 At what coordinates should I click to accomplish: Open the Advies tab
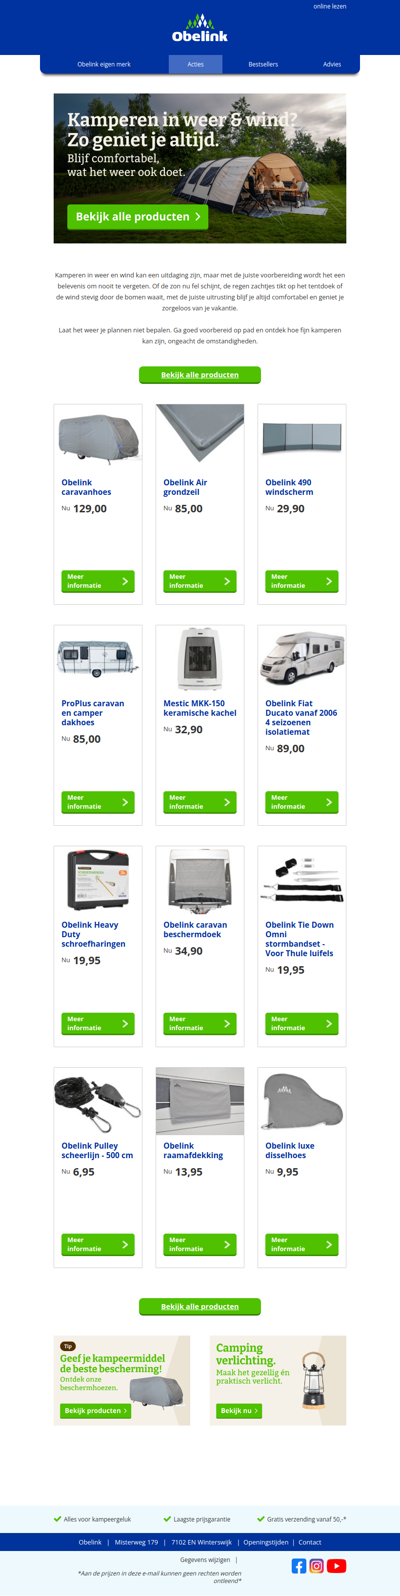pyautogui.click(x=332, y=64)
